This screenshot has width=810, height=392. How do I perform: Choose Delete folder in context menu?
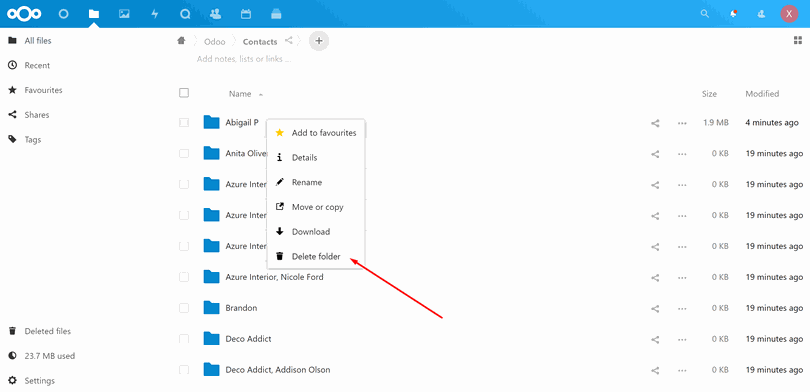pyautogui.click(x=316, y=257)
